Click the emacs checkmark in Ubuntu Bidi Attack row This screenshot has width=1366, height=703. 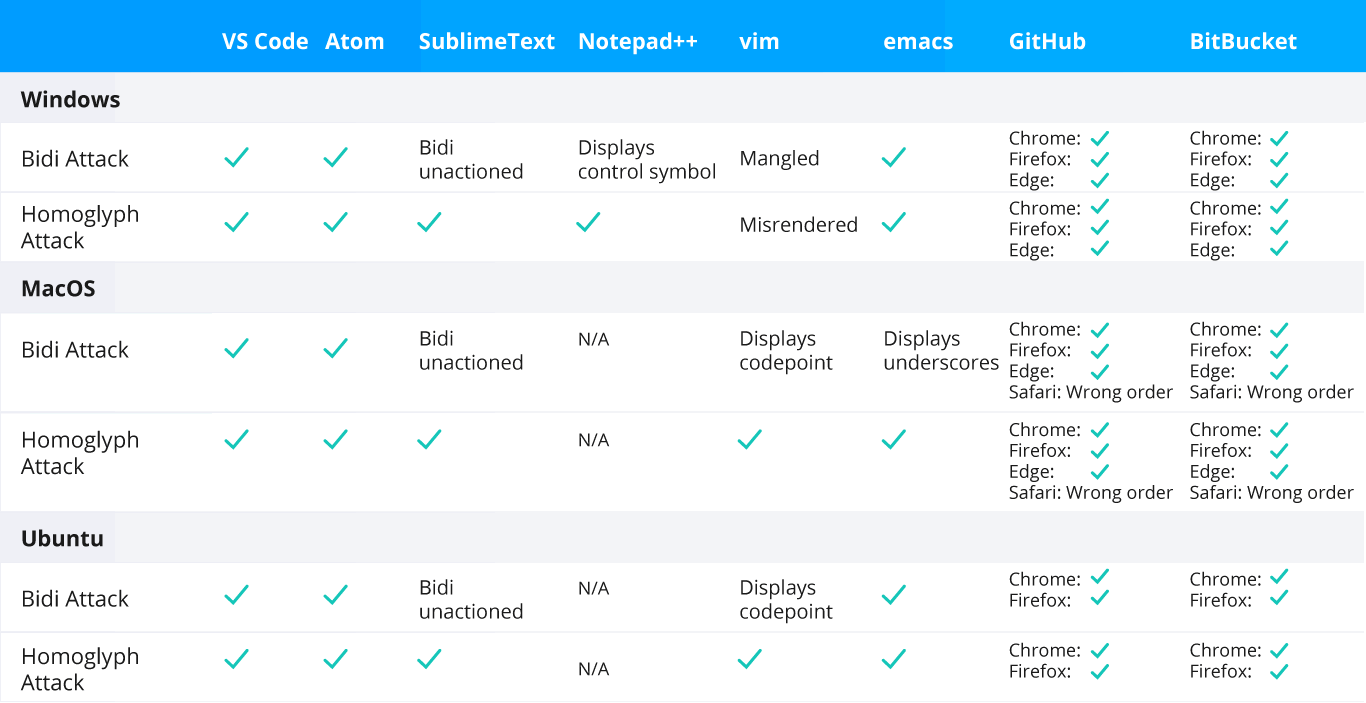pos(894,595)
